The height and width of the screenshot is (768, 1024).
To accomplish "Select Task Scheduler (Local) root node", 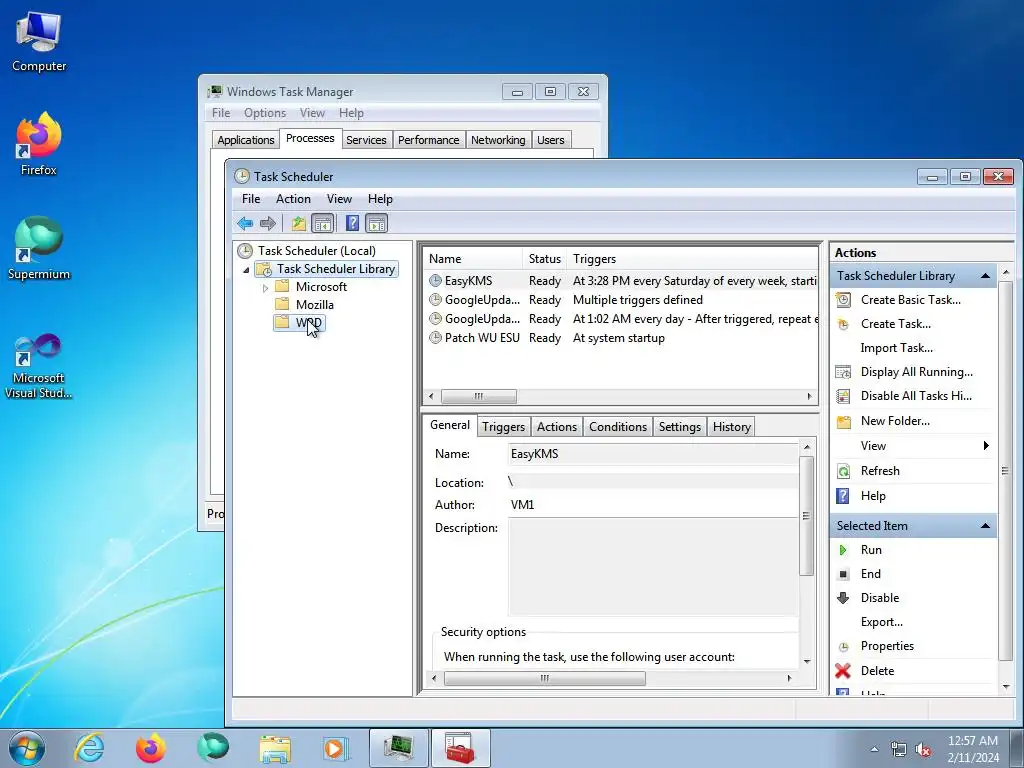I will tap(317, 251).
